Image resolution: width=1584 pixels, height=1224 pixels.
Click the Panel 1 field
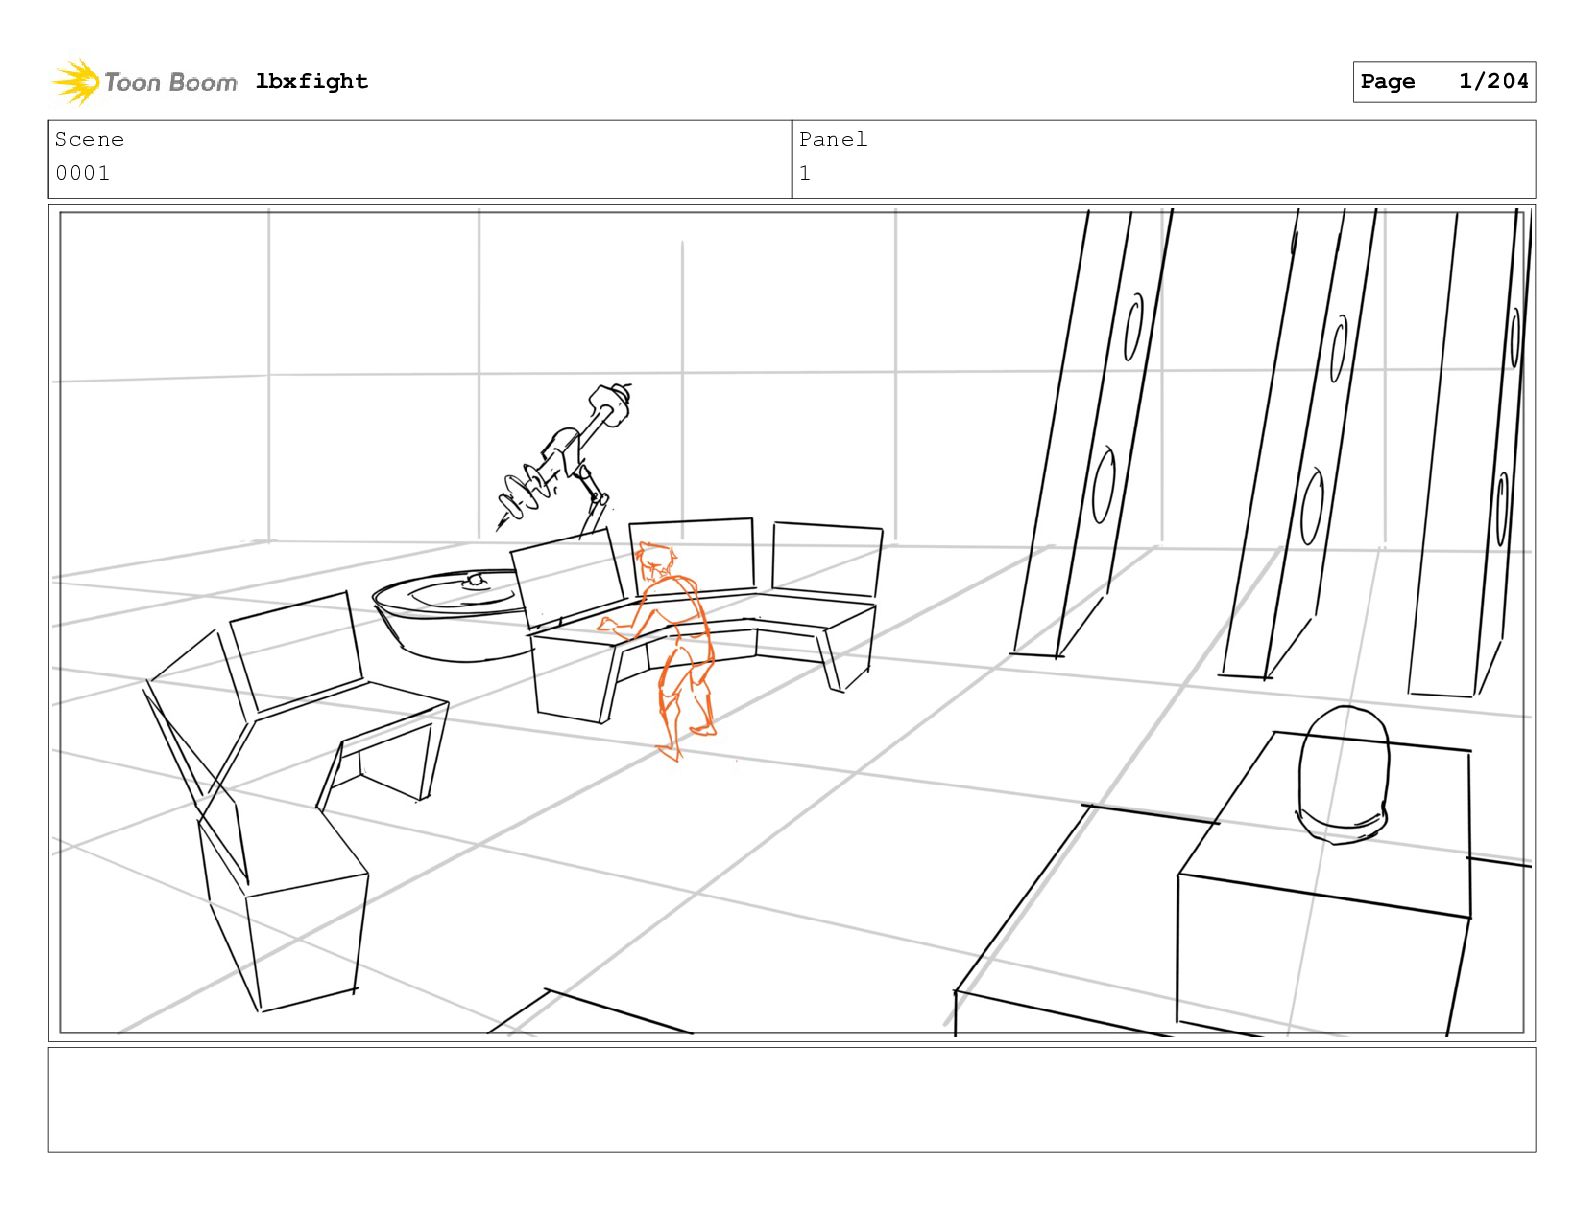[1164, 159]
